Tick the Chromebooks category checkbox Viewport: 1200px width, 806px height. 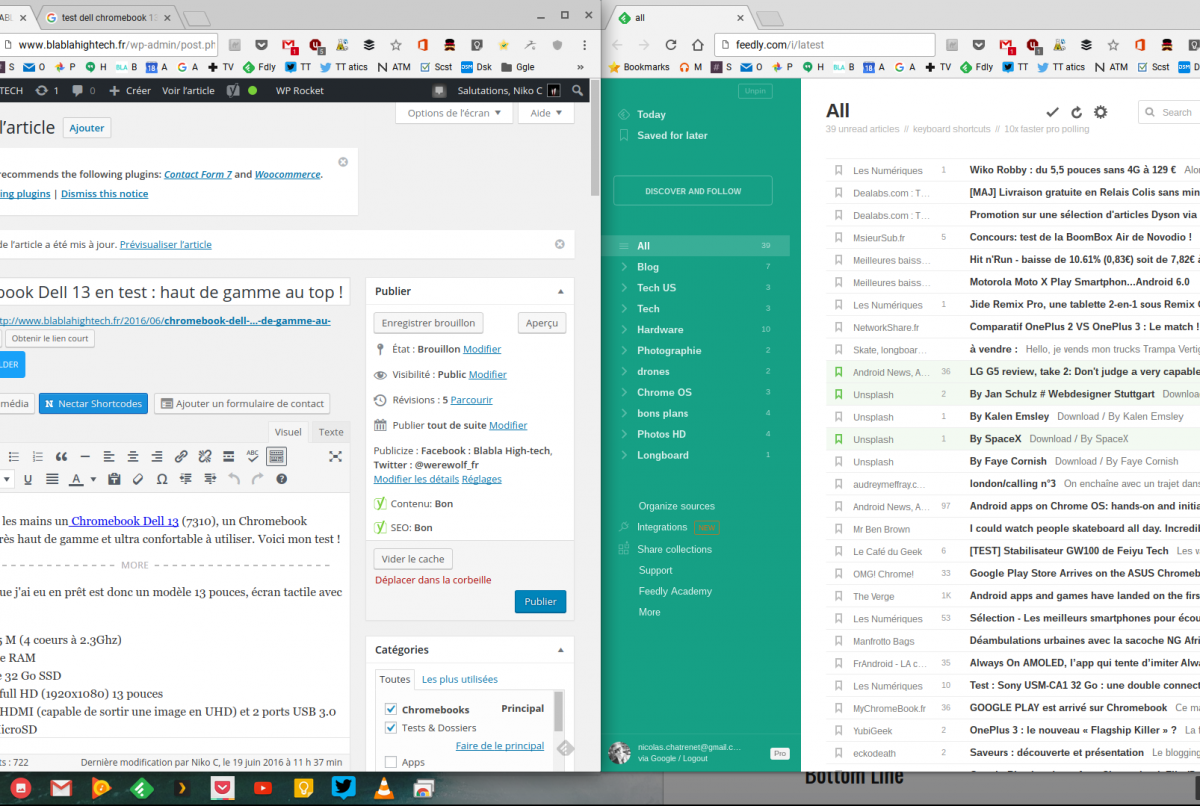tap(391, 709)
